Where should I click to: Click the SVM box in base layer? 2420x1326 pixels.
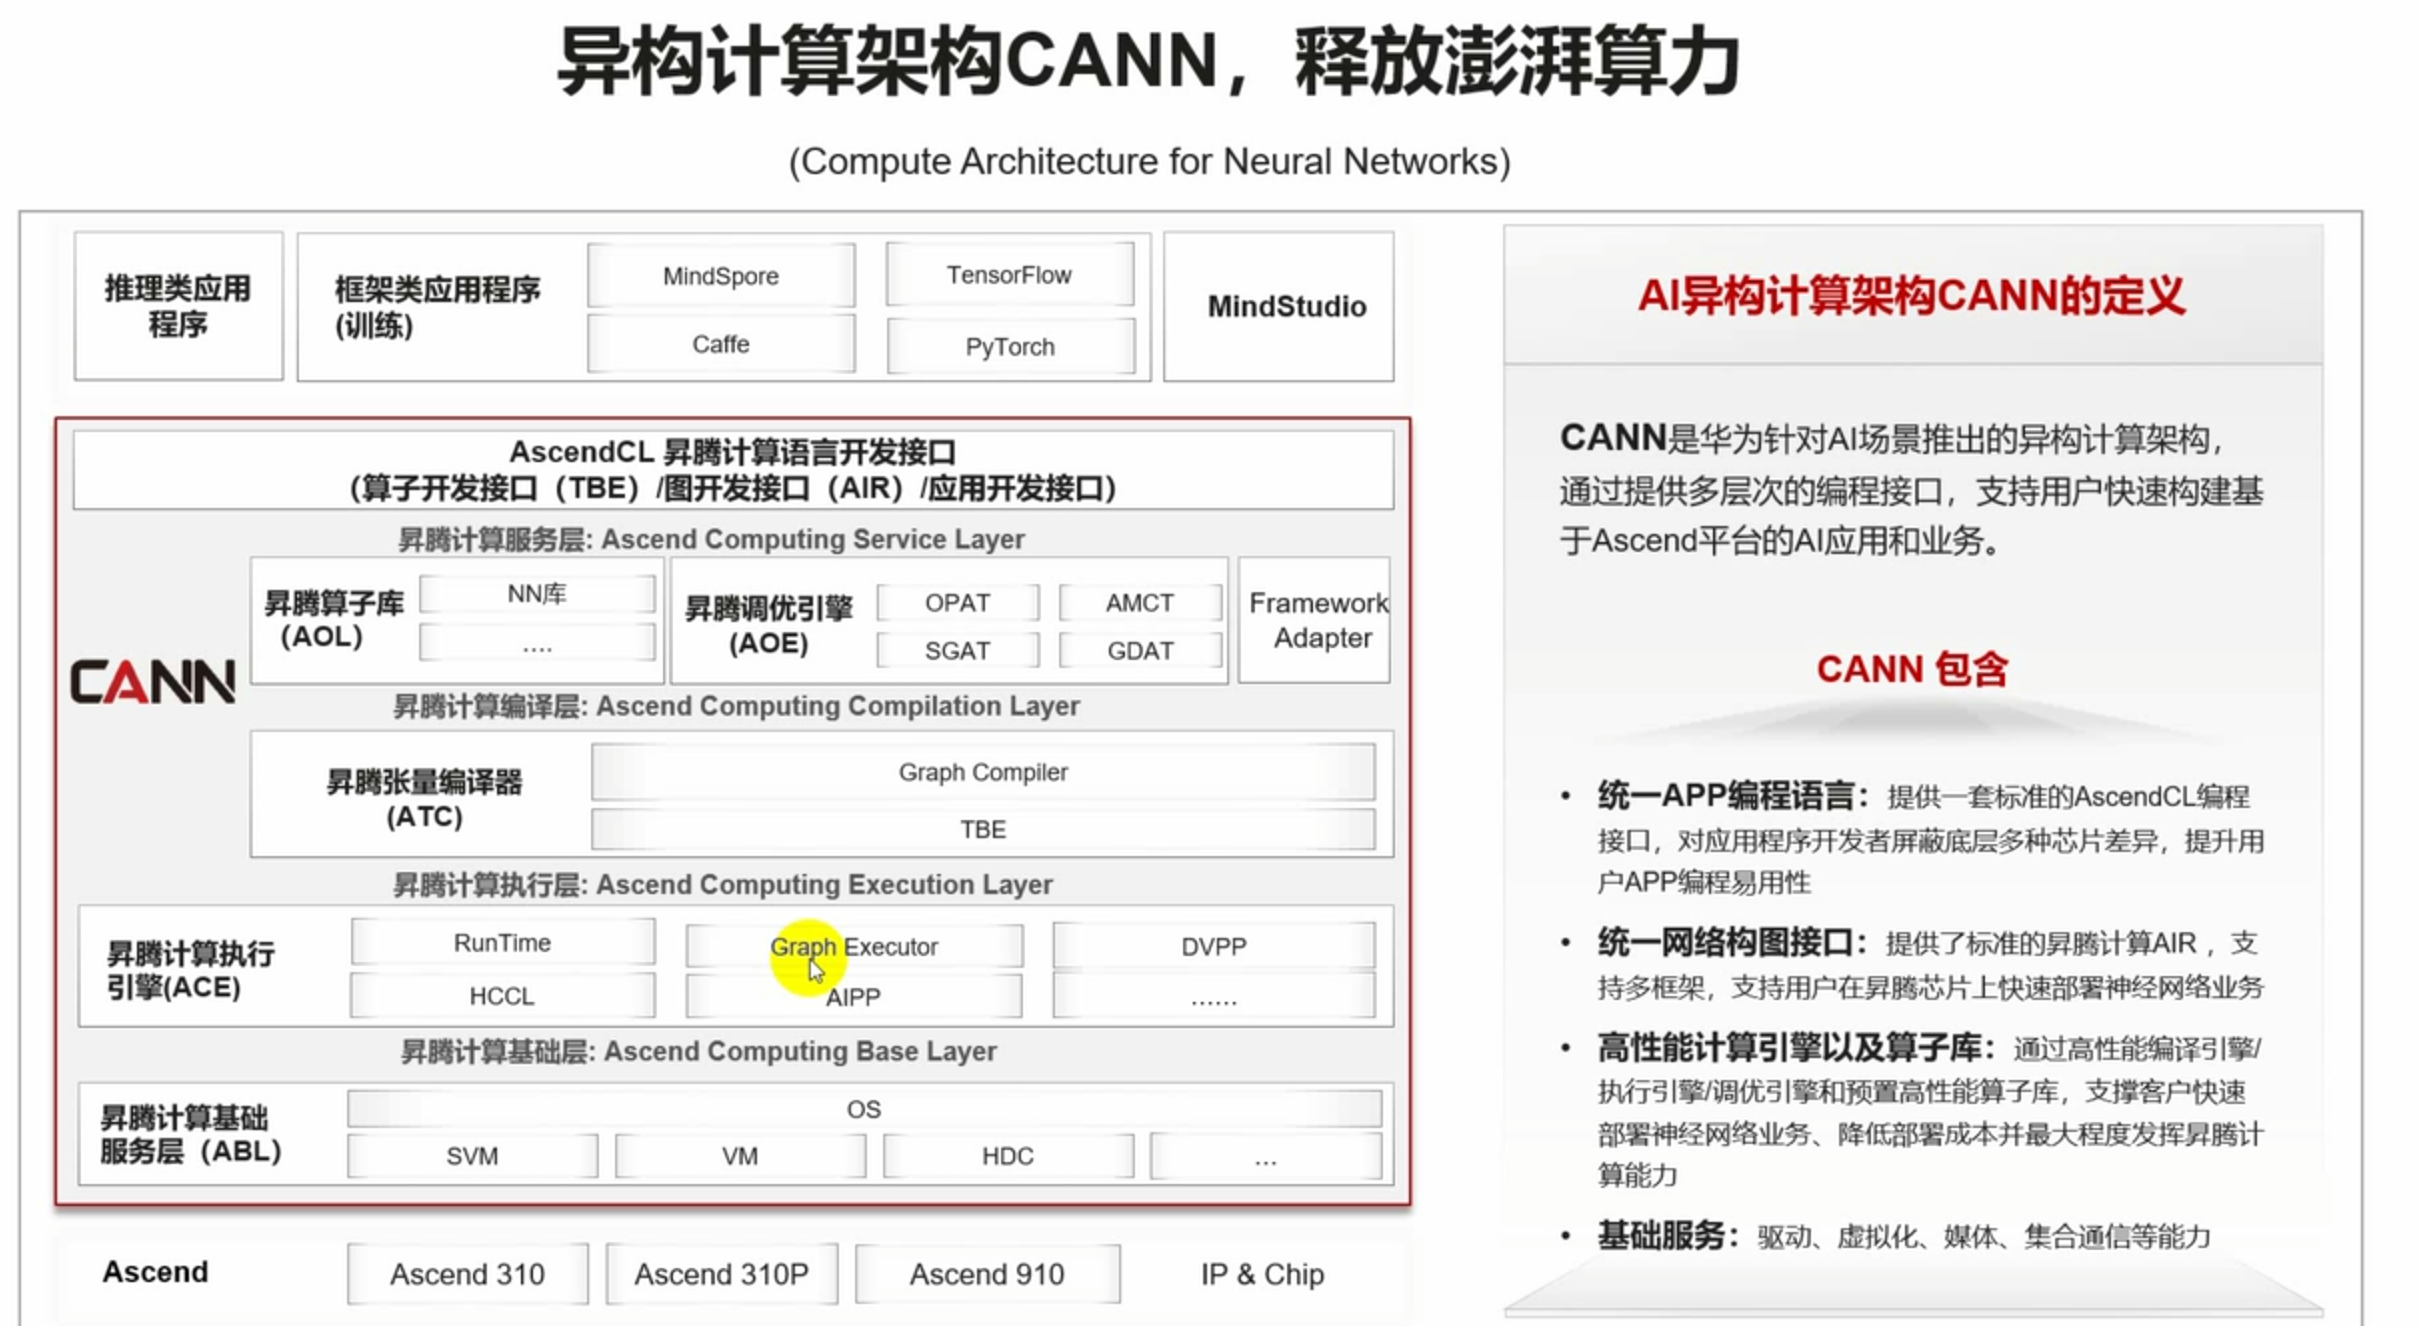click(x=472, y=1156)
